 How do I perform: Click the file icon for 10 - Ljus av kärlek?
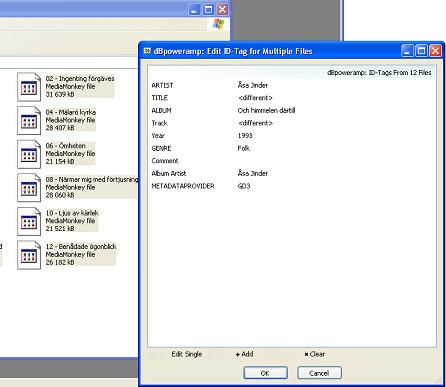pos(29,221)
